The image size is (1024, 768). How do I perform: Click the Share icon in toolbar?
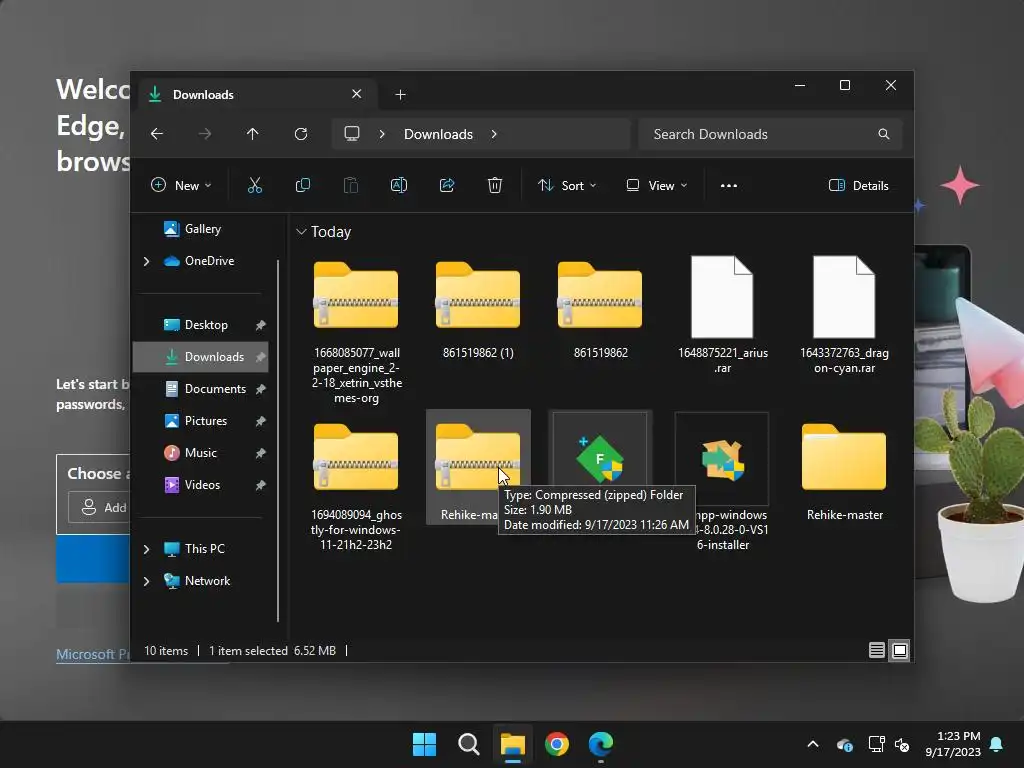point(447,185)
